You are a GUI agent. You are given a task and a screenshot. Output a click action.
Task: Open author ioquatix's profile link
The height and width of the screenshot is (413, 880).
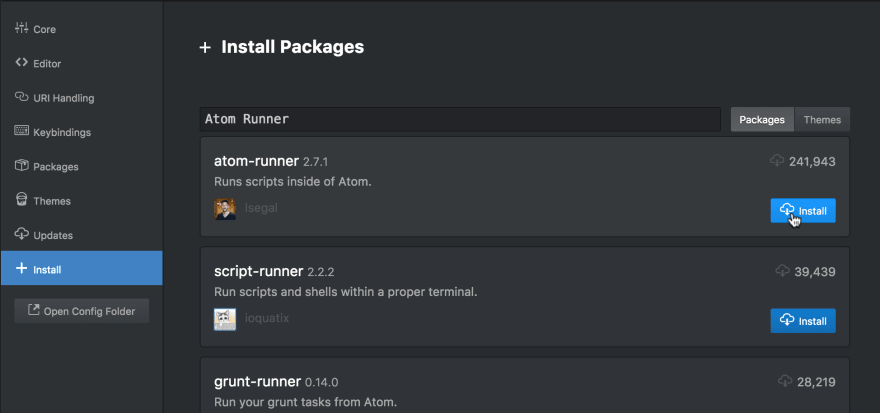click(267, 318)
